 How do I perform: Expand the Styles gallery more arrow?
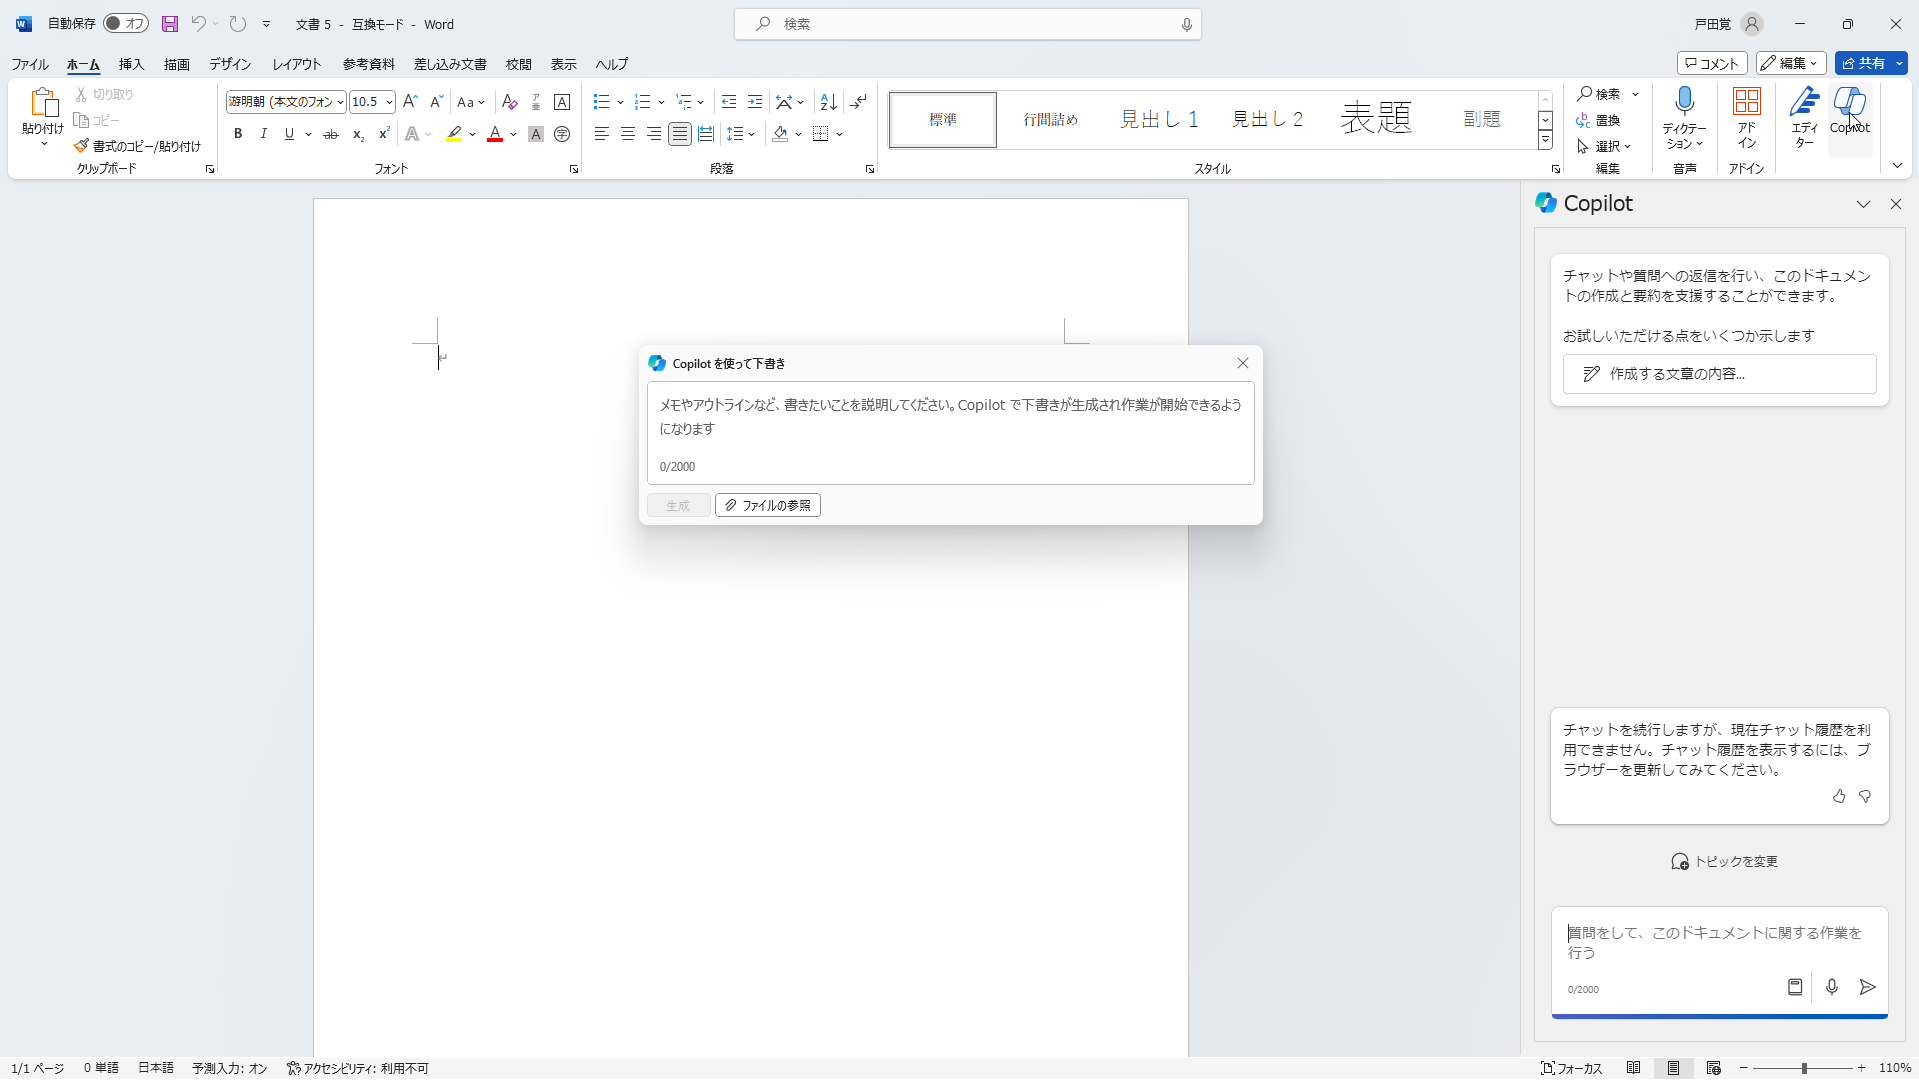click(1545, 141)
